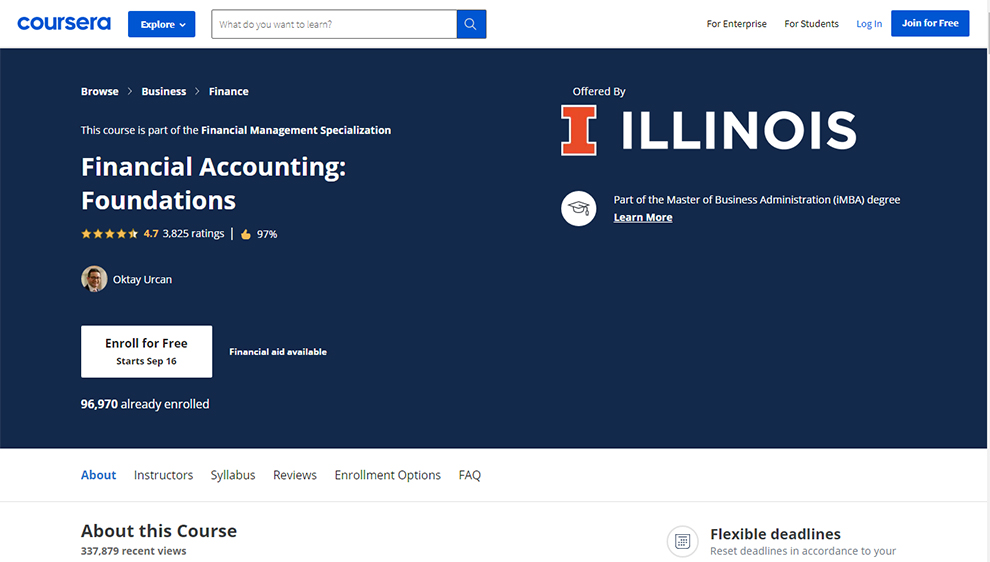Screen dimensions: 990x562
Task: Click the Illinois university logo
Action: tap(708, 130)
